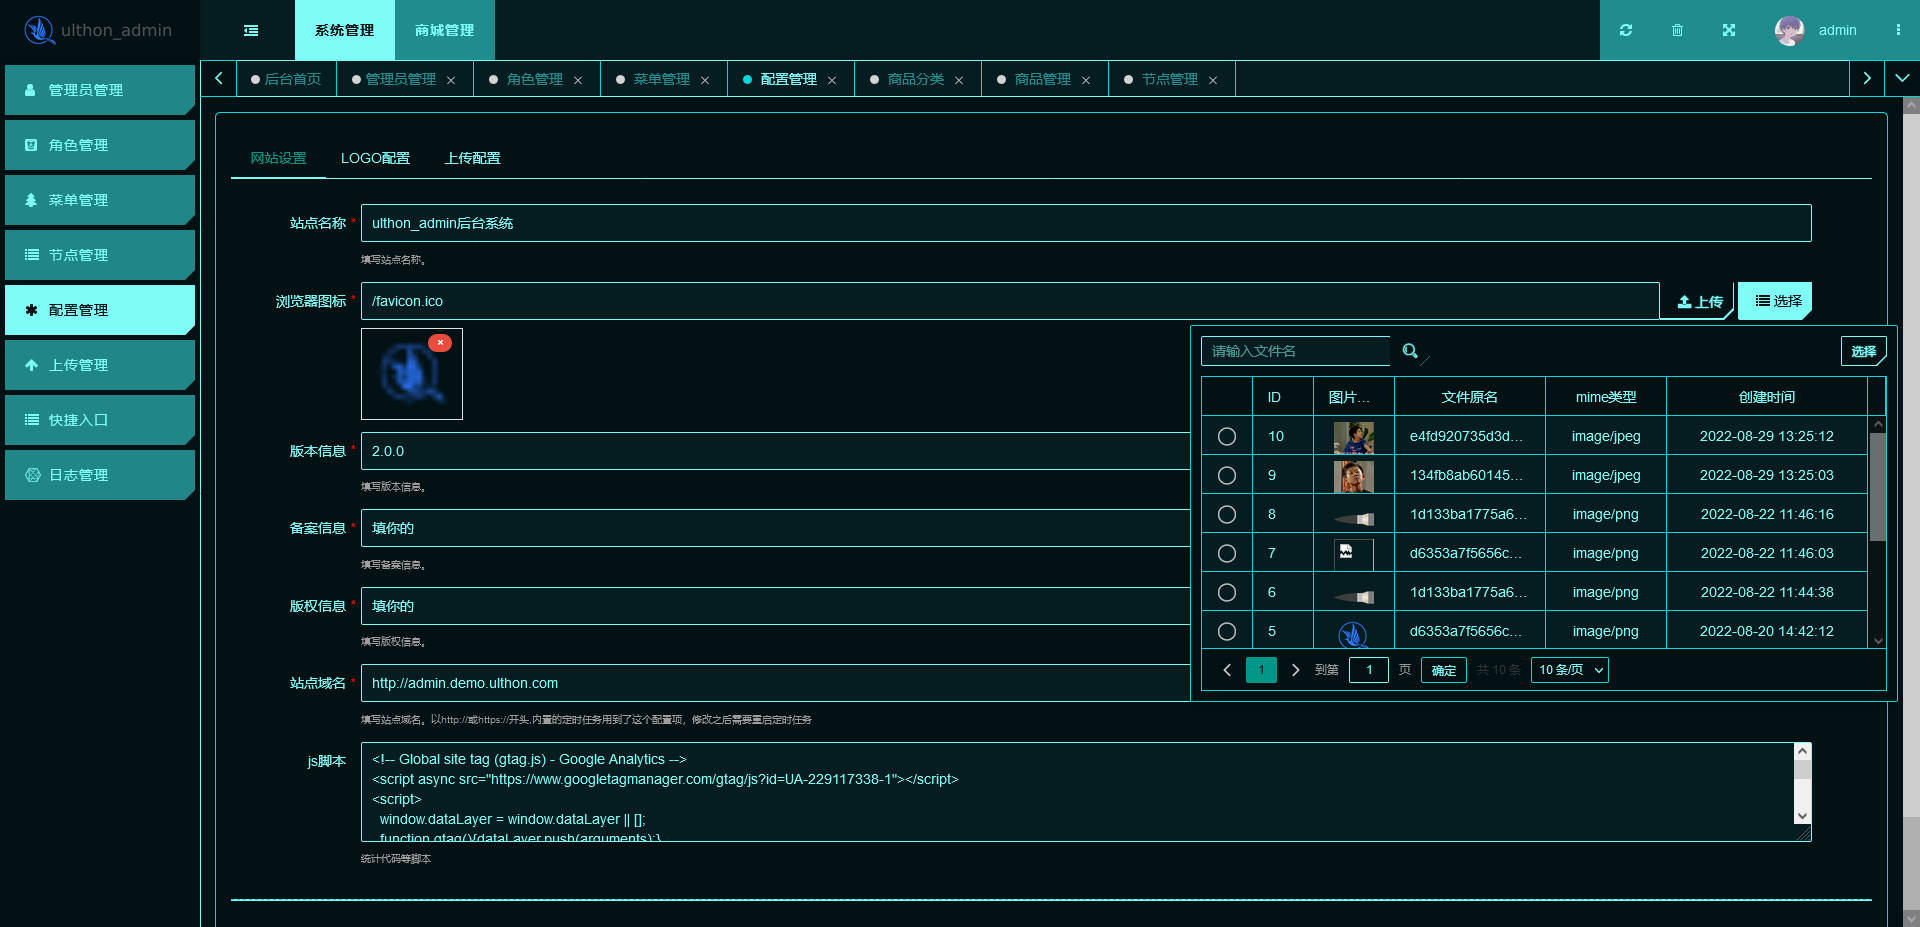Select radio button for file ID 10

(1227, 436)
